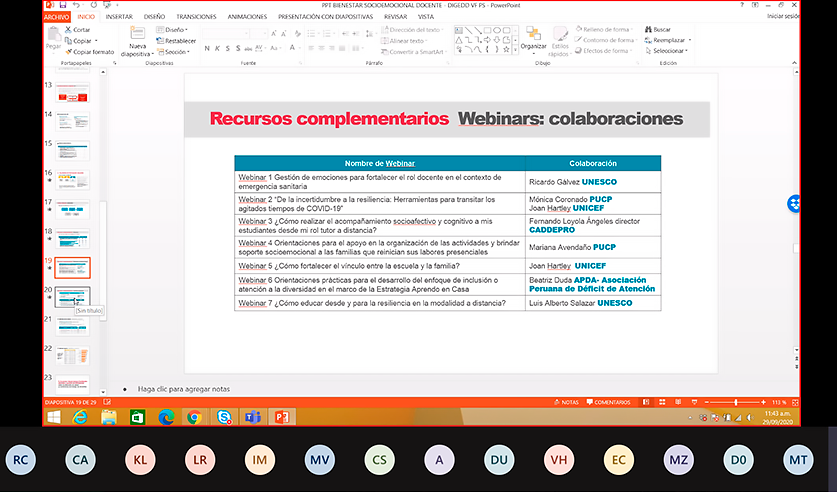Collapse the ribbon with the chevron
This screenshot has width=837, height=492.
(x=794, y=63)
